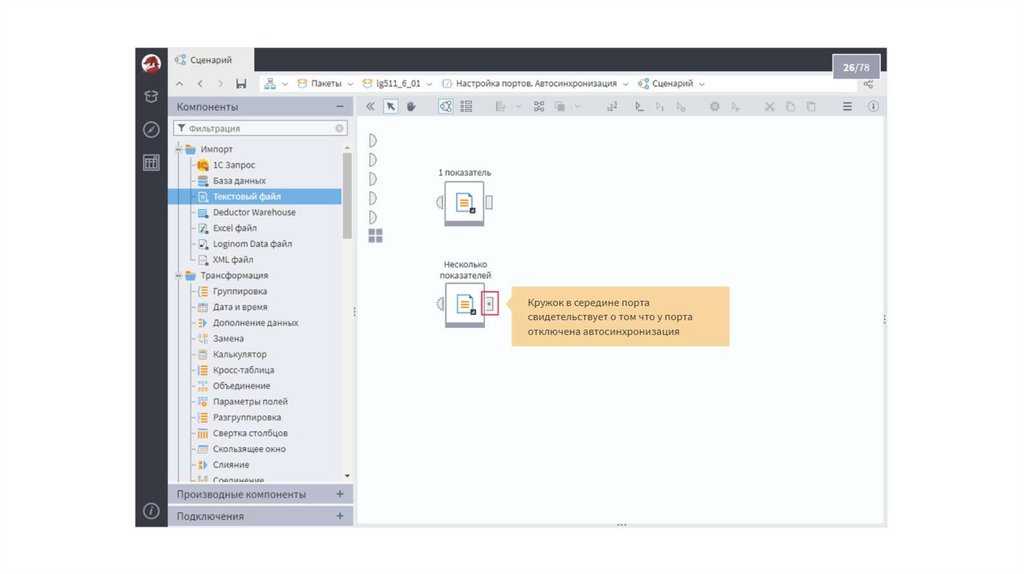Select the pointer (arrow) tool in toolbar
1024x574 pixels.
(x=391, y=106)
